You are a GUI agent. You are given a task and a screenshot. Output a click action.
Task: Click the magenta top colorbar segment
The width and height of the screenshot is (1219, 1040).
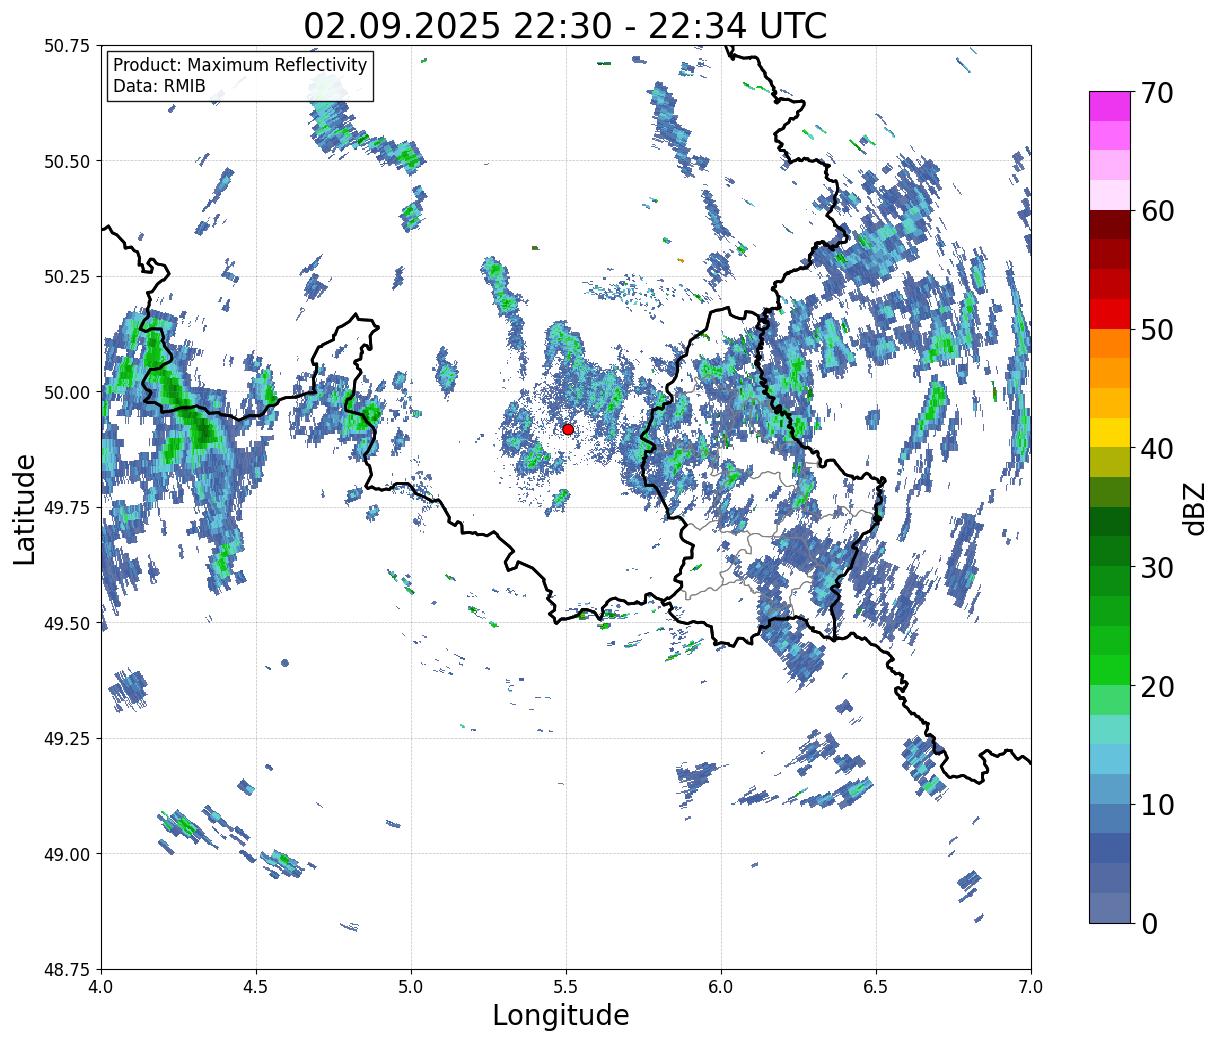(x=1110, y=106)
